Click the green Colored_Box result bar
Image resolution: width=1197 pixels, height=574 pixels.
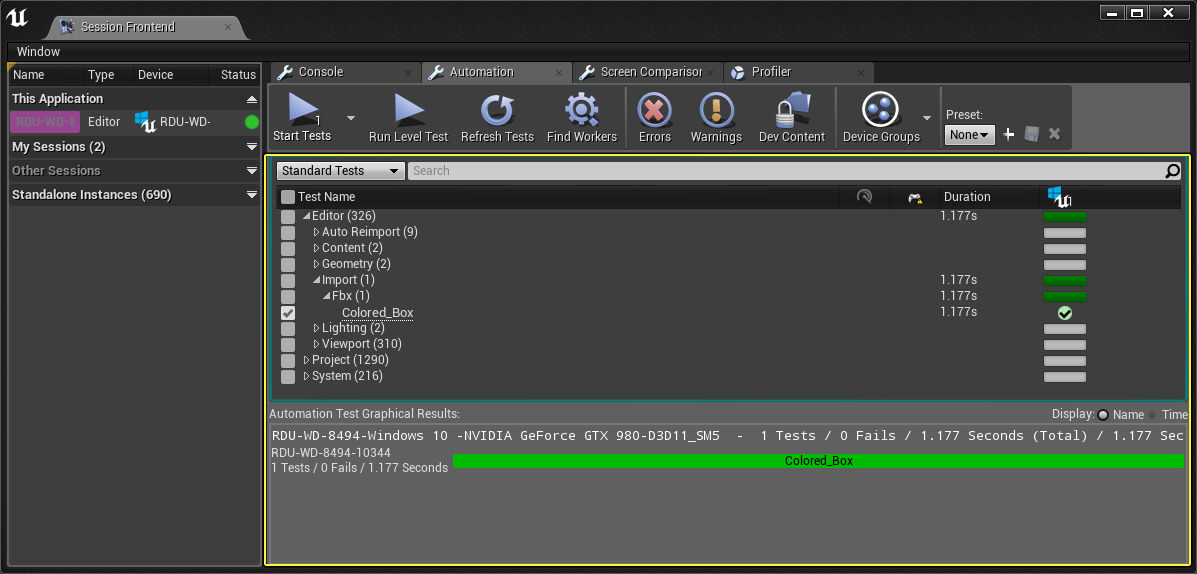click(x=817, y=461)
